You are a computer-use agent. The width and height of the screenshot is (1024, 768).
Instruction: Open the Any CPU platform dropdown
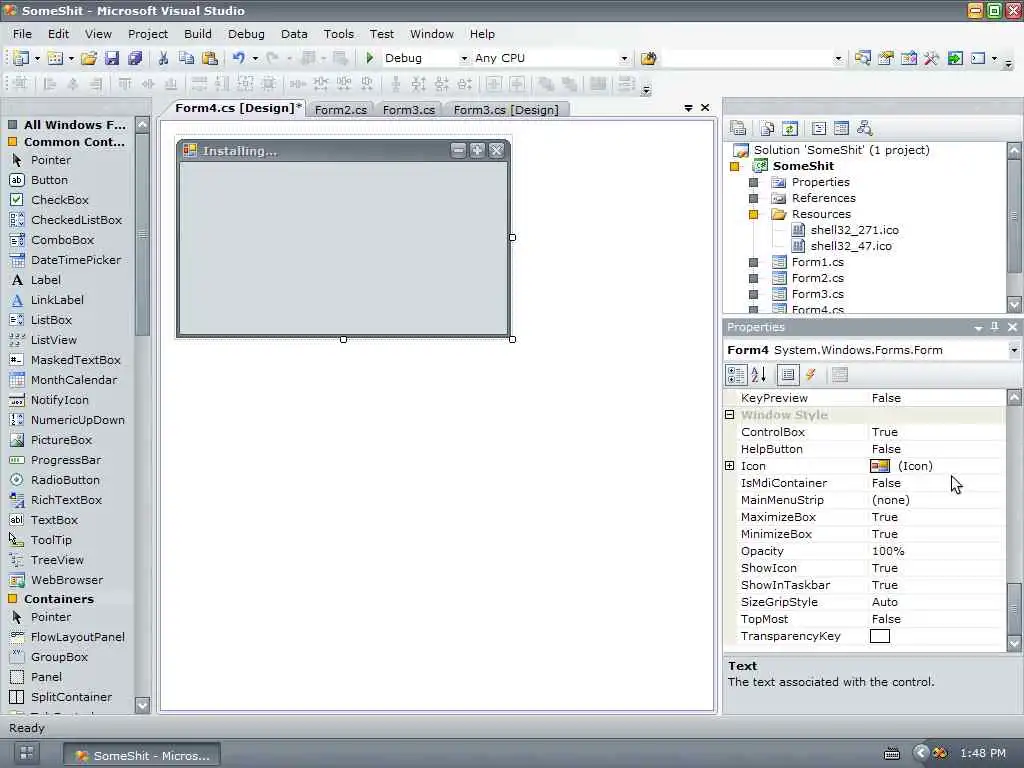pos(624,58)
